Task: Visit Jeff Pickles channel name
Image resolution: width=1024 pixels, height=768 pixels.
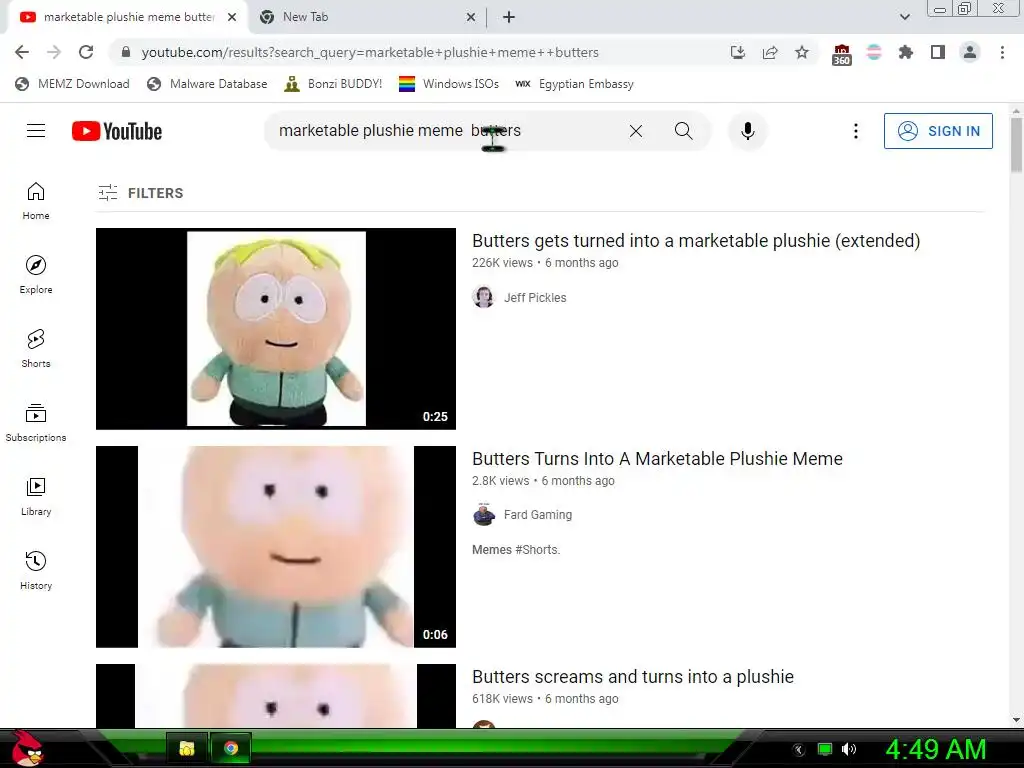Action: pyautogui.click(x=535, y=298)
